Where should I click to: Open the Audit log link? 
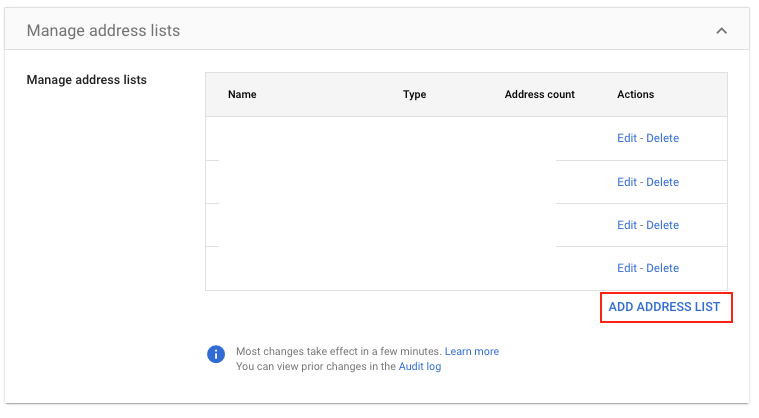tap(420, 366)
